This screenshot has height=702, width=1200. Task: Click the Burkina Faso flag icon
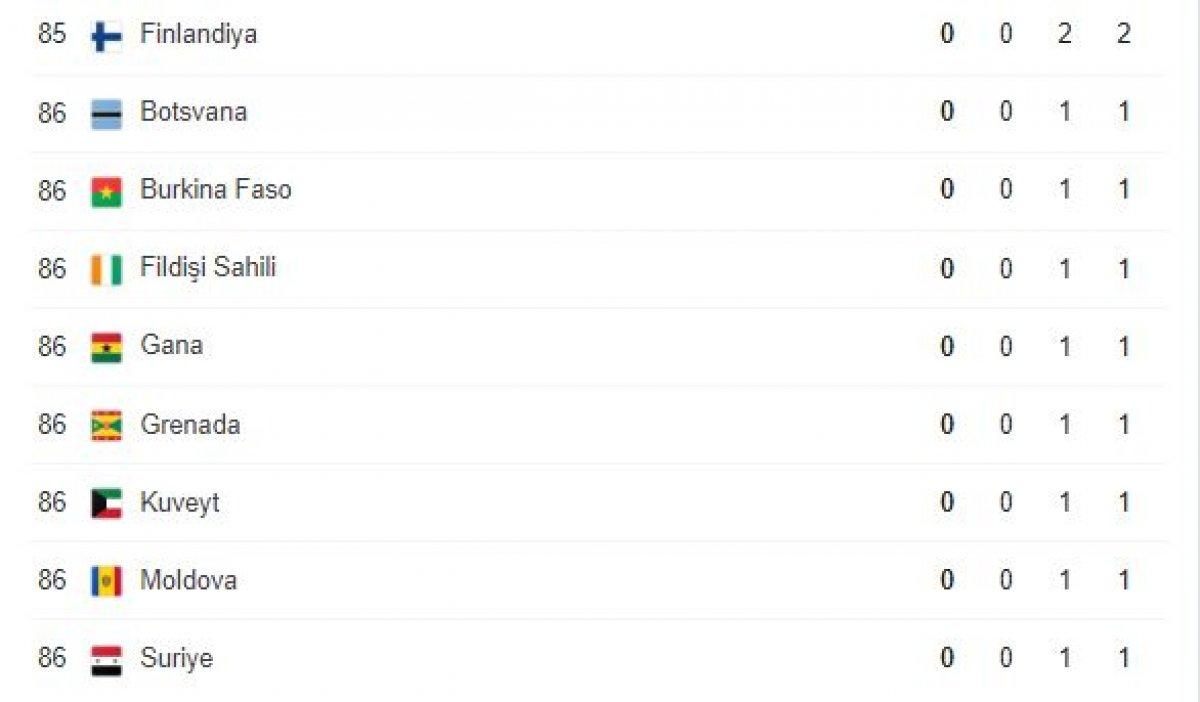(x=106, y=192)
